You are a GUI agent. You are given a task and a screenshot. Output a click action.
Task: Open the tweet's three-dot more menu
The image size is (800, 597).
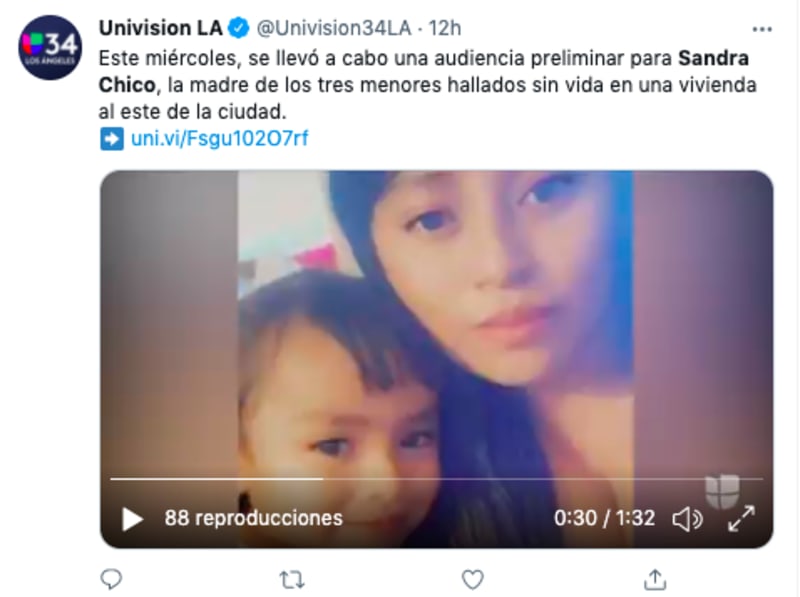(x=762, y=30)
